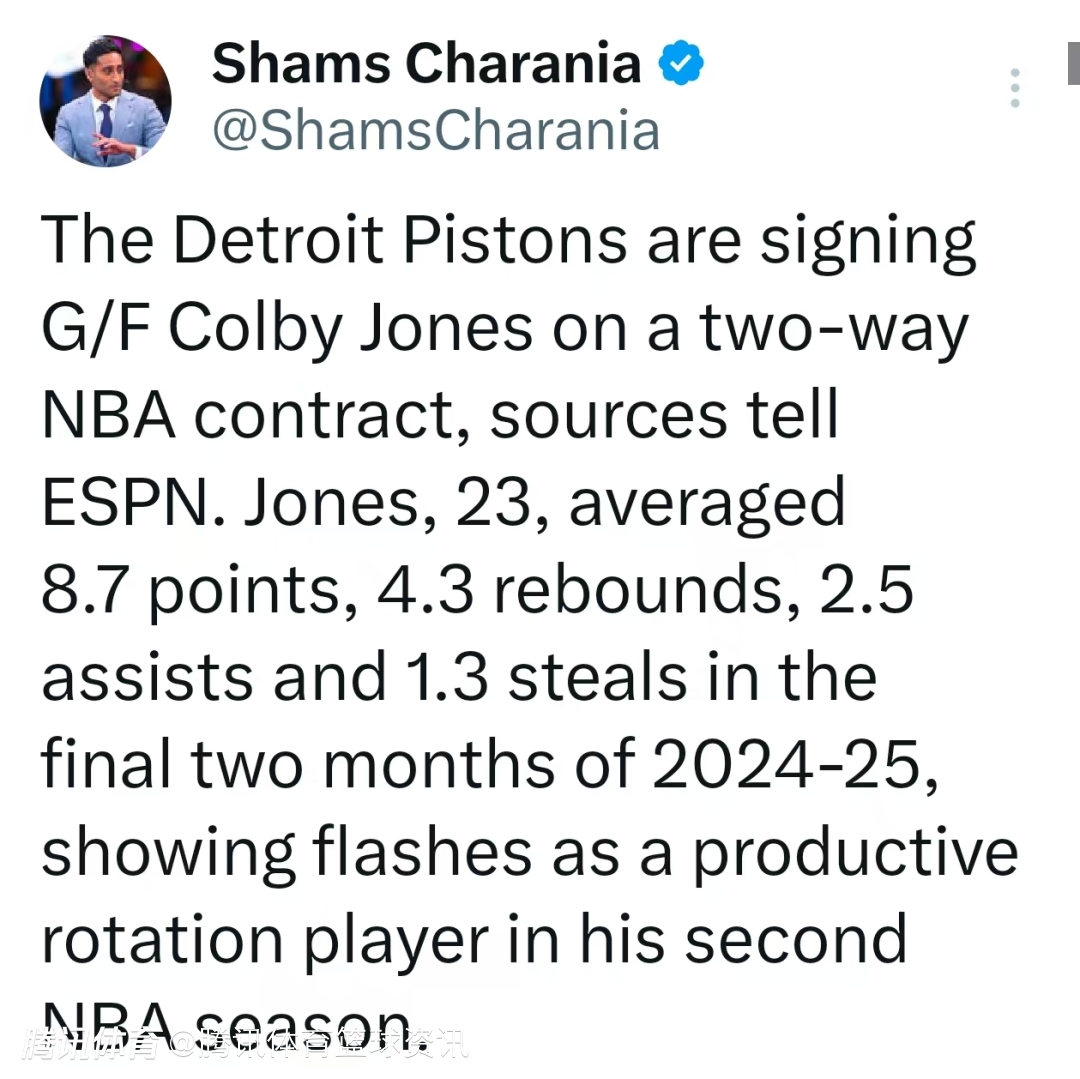Click the word "productive" in the tweet
This screenshot has height=1079, width=1080.
856,853
